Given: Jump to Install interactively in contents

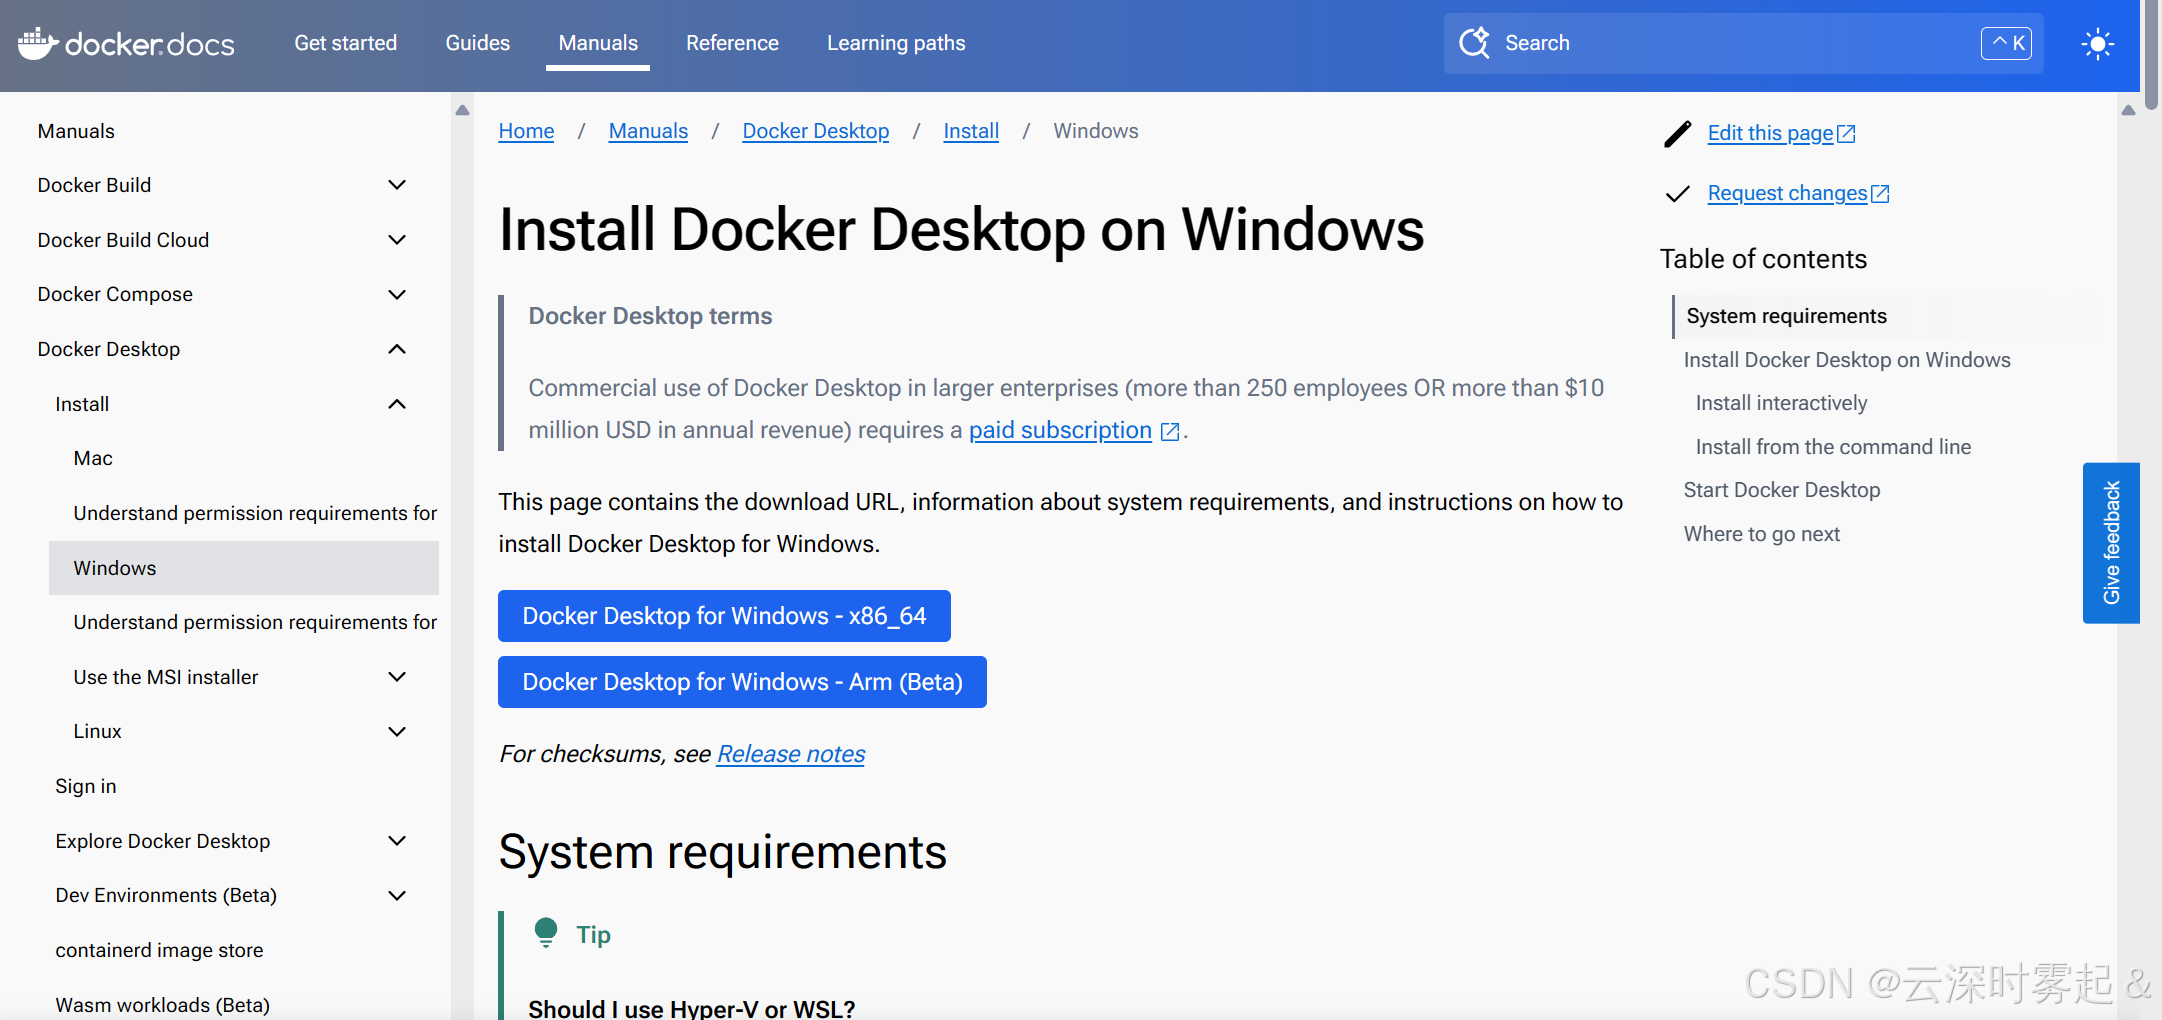Looking at the screenshot, I should click(1781, 403).
